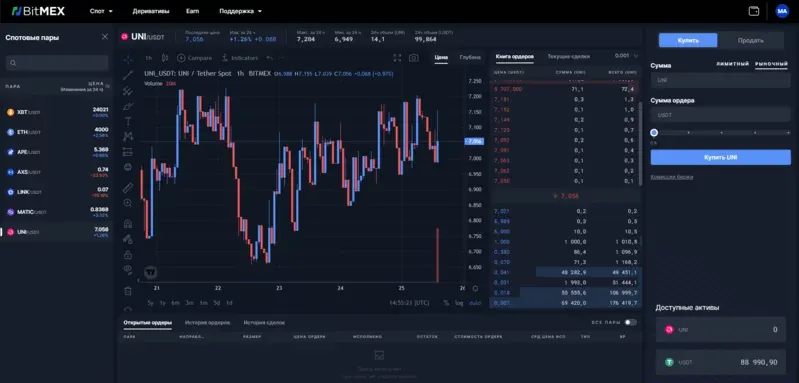Screen dimensions: 799x383
Task: Select the Рыночный order type
Action: tap(771, 64)
